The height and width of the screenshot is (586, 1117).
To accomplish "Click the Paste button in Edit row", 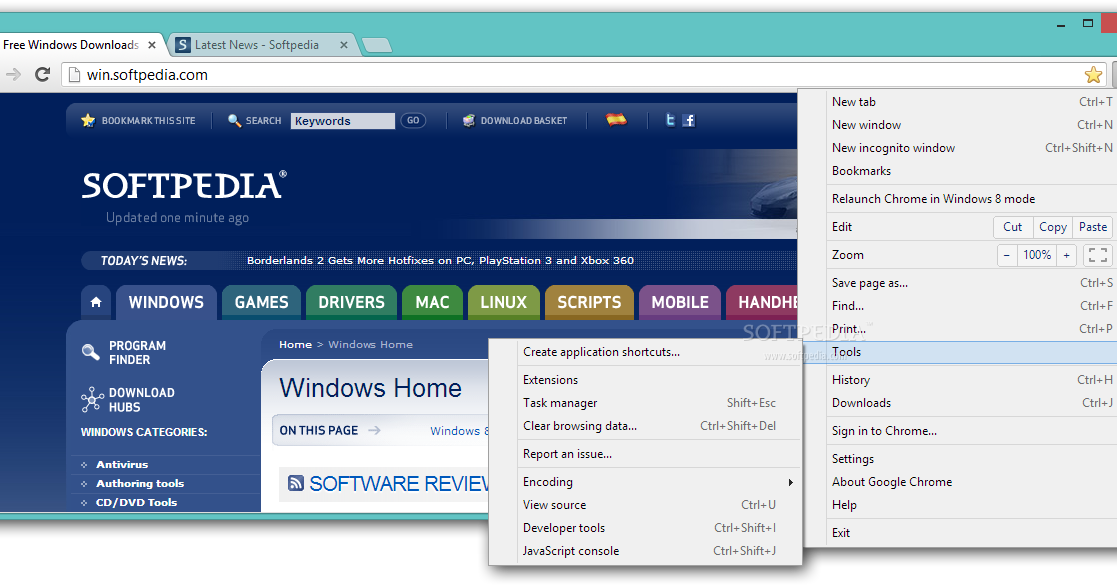I will 1093,227.
